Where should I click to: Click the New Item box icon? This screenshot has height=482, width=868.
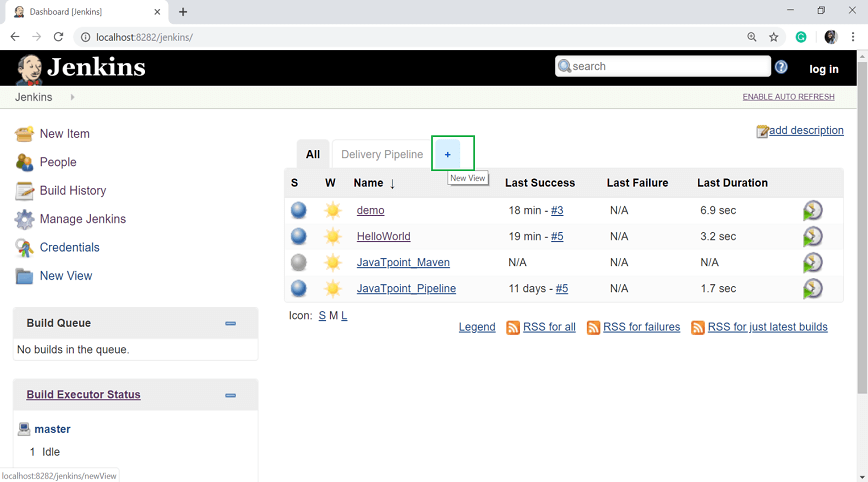coord(24,134)
